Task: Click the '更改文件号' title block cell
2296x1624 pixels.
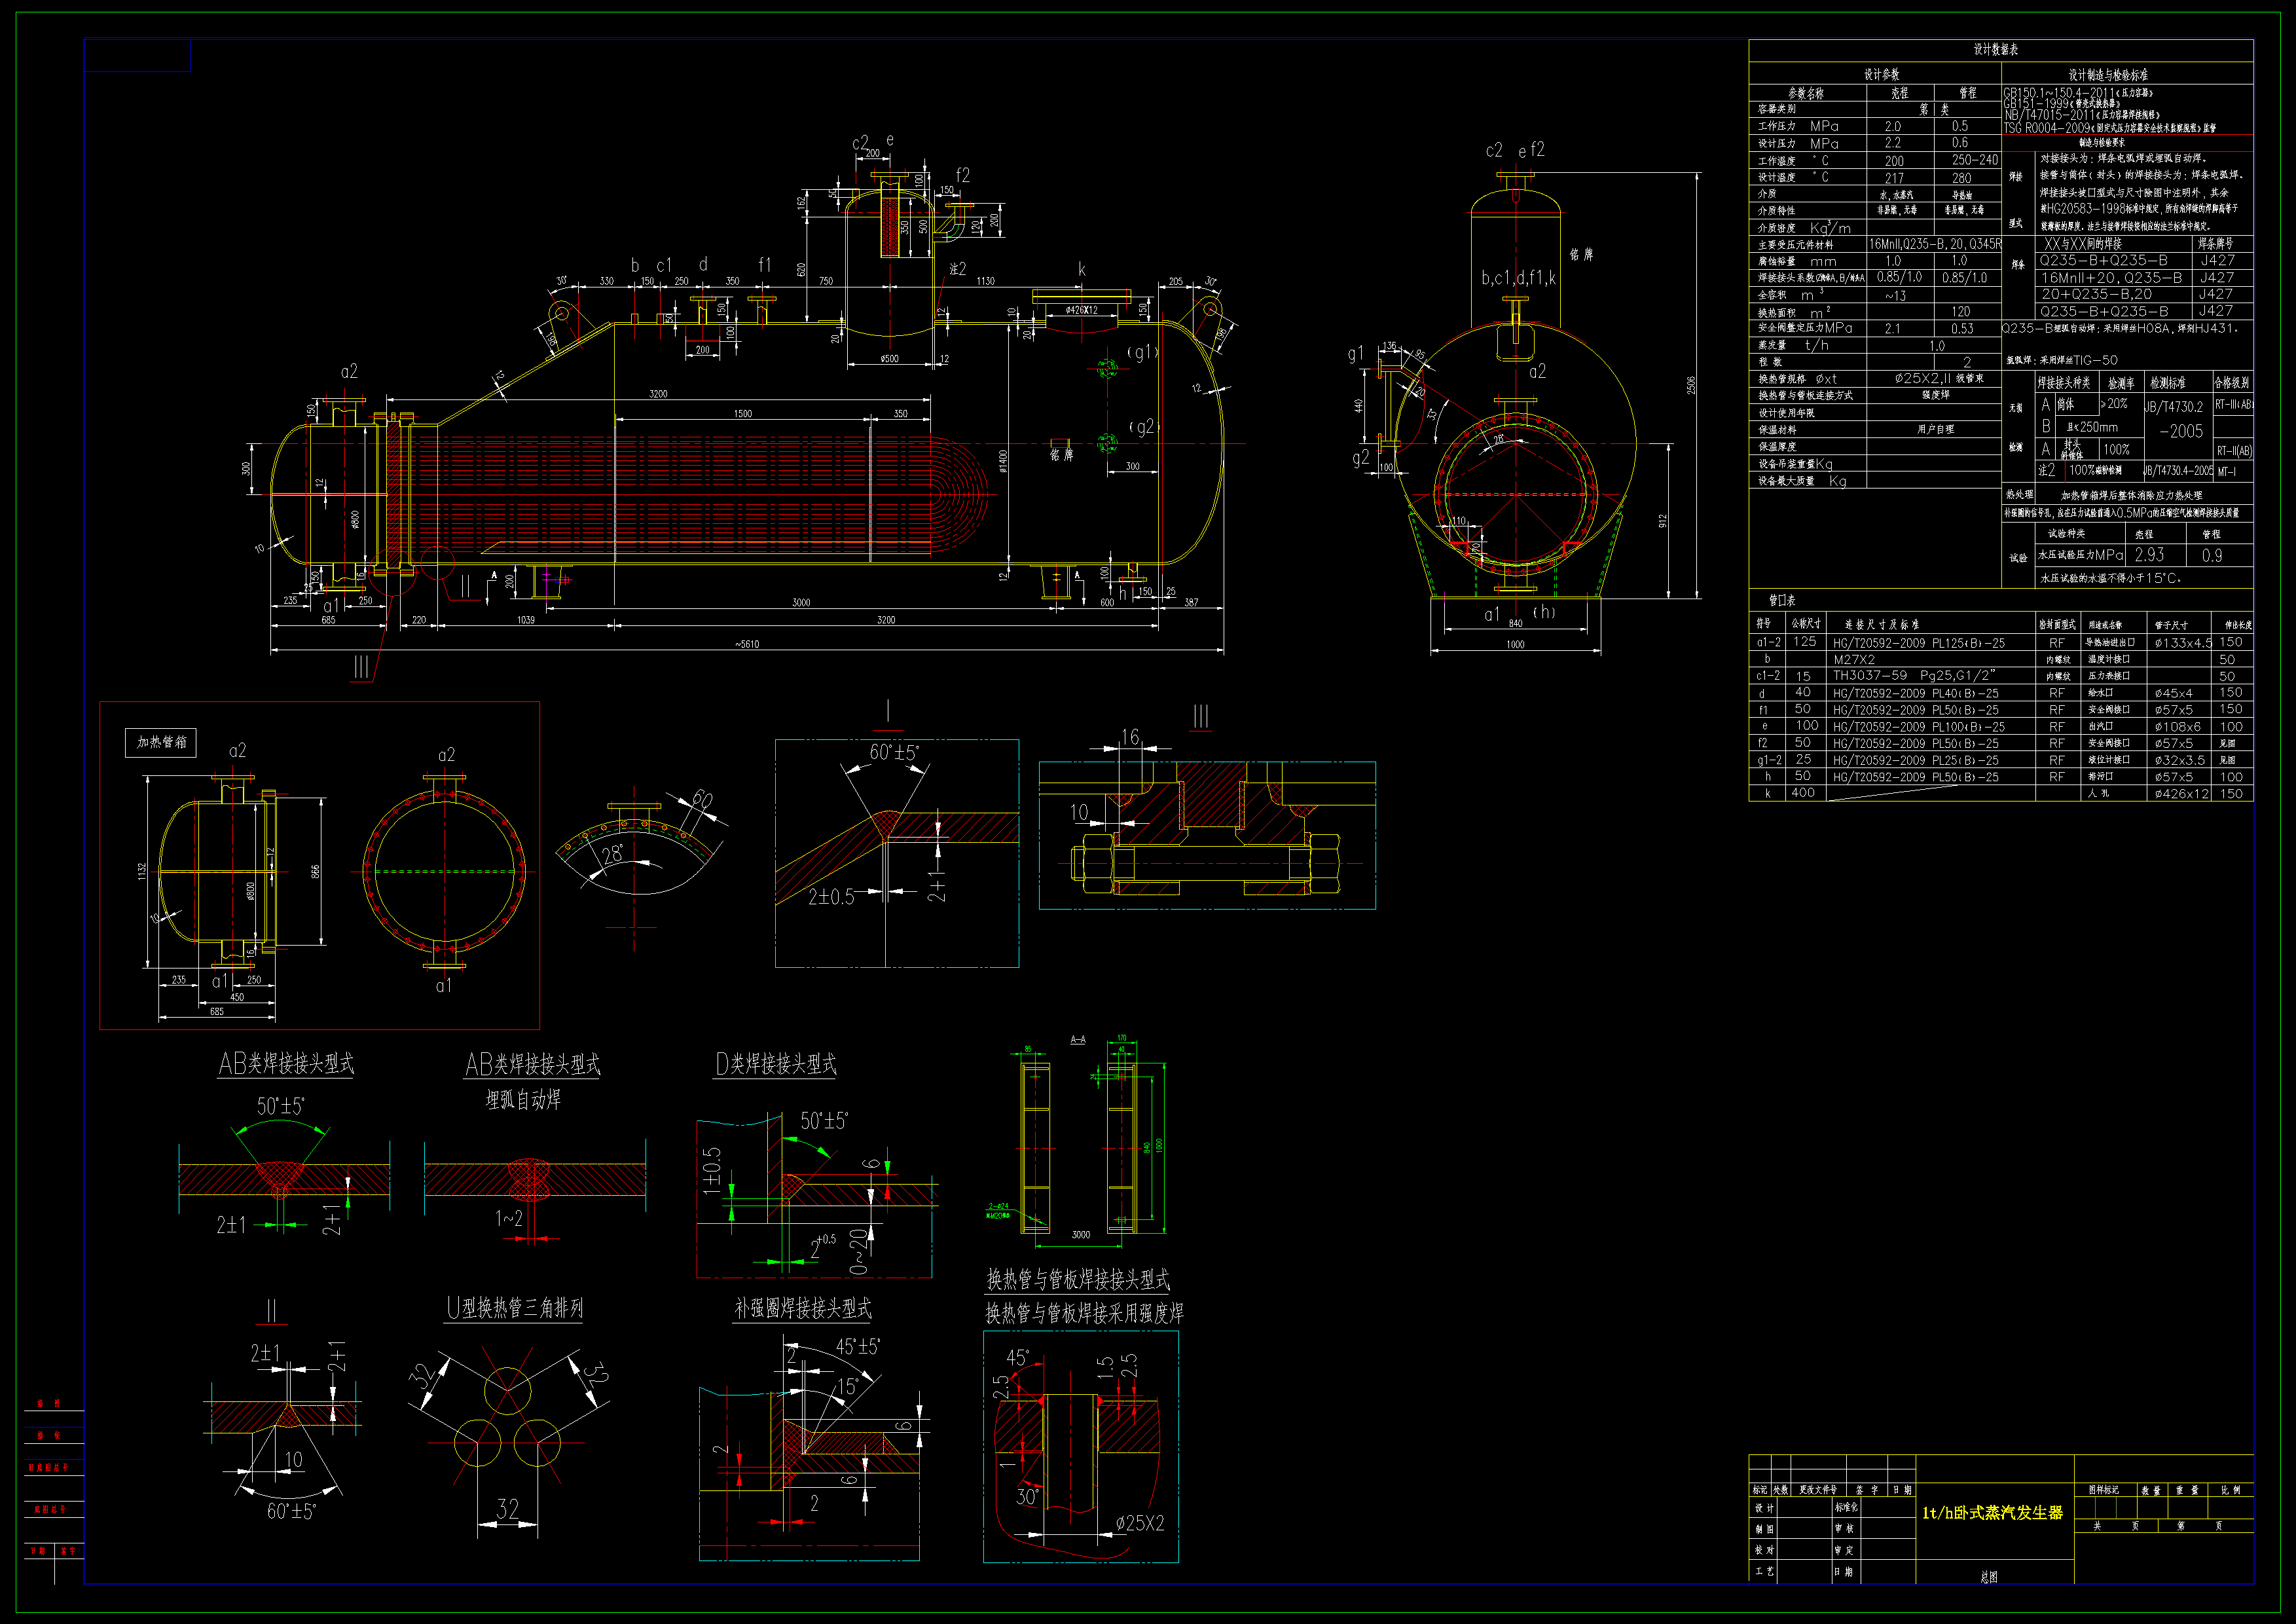Action: pyautogui.click(x=1818, y=1490)
